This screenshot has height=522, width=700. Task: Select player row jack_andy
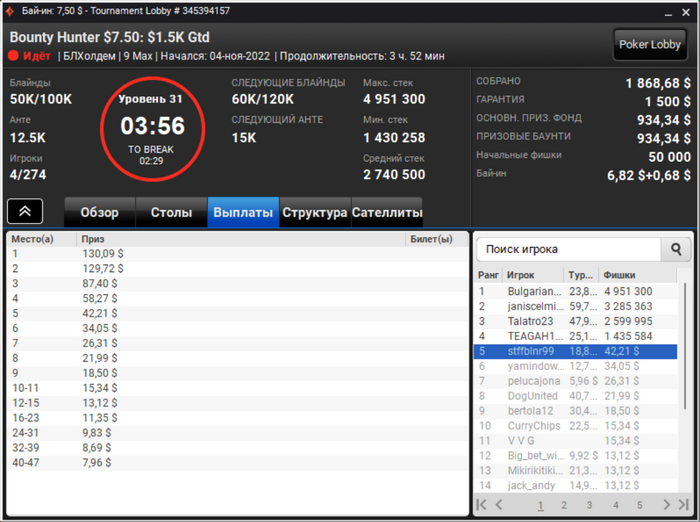click(x=575, y=485)
